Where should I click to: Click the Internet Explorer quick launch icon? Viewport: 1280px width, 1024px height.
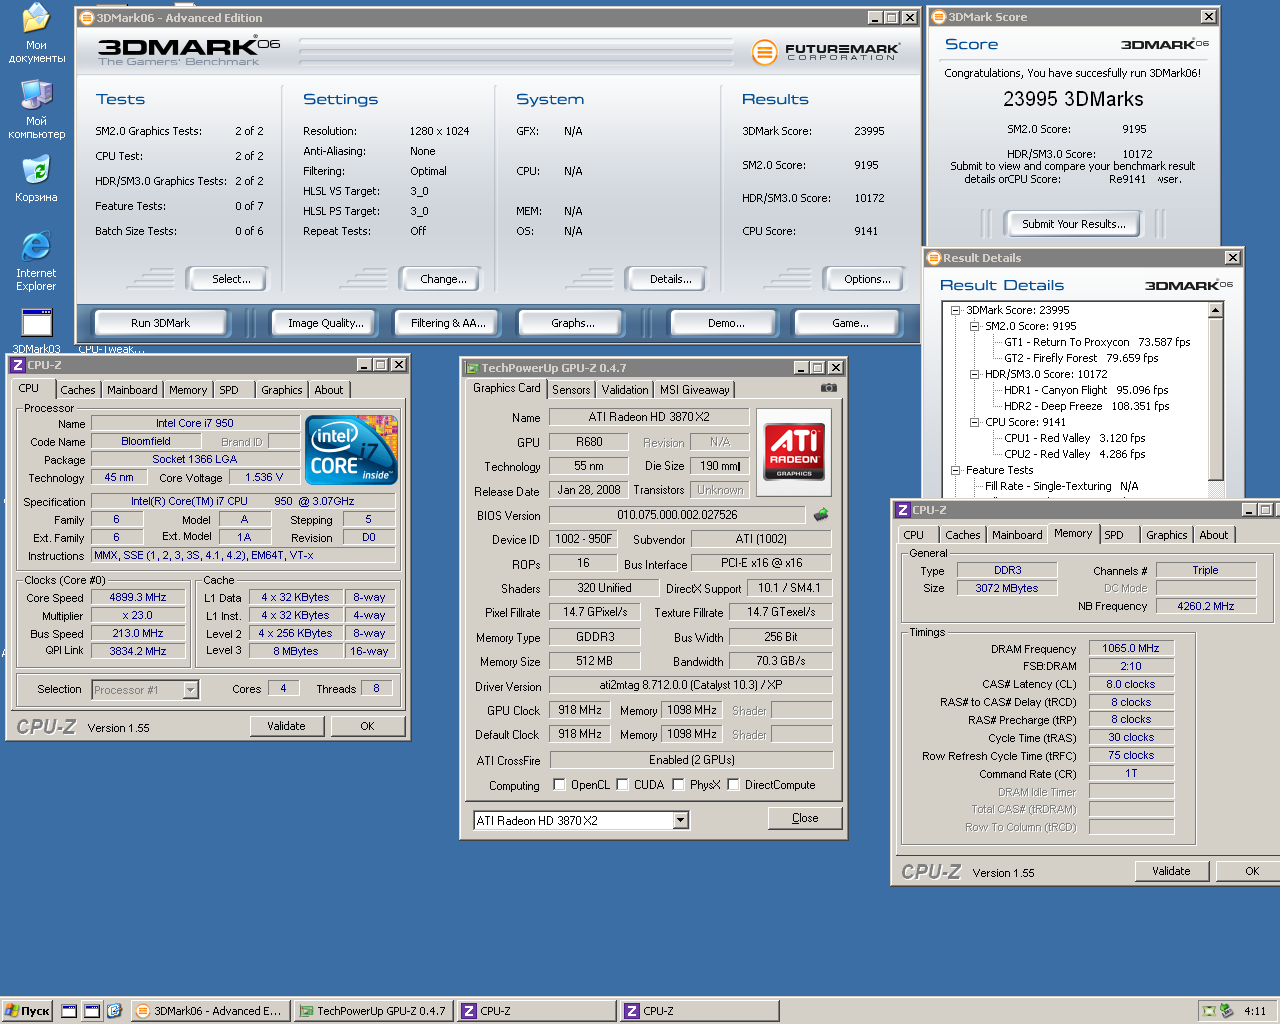point(114,1011)
